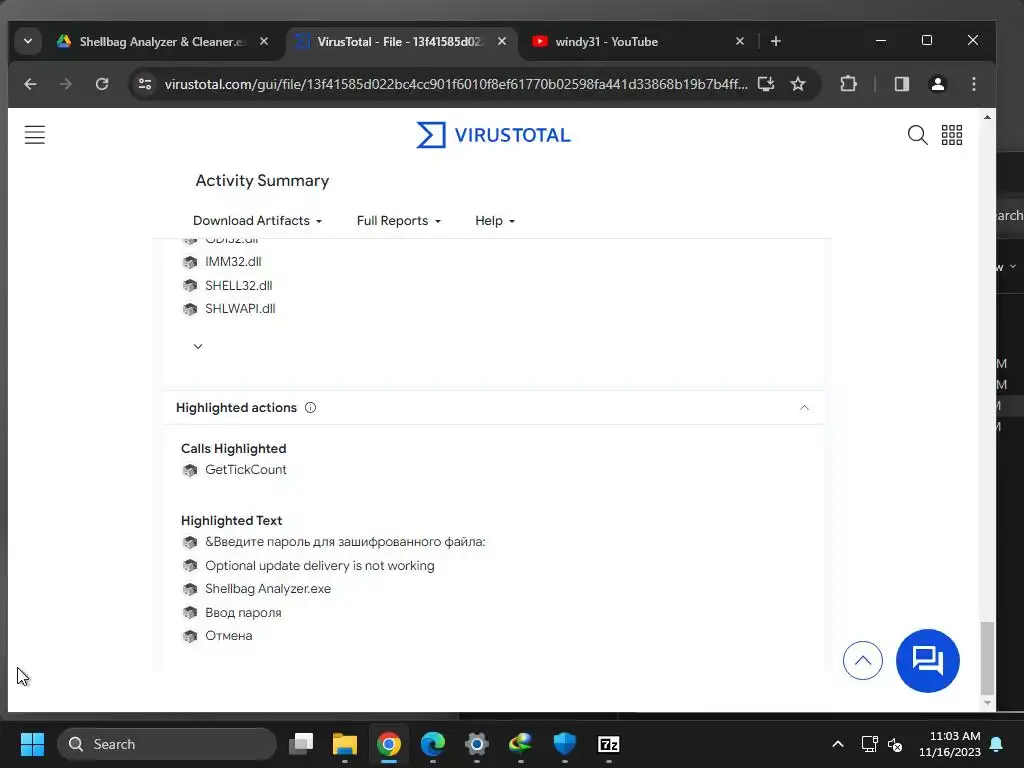This screenshot has width=1024, height=768.
Task: Open the clock and date in taskbar
Action: tap(950, 744)
